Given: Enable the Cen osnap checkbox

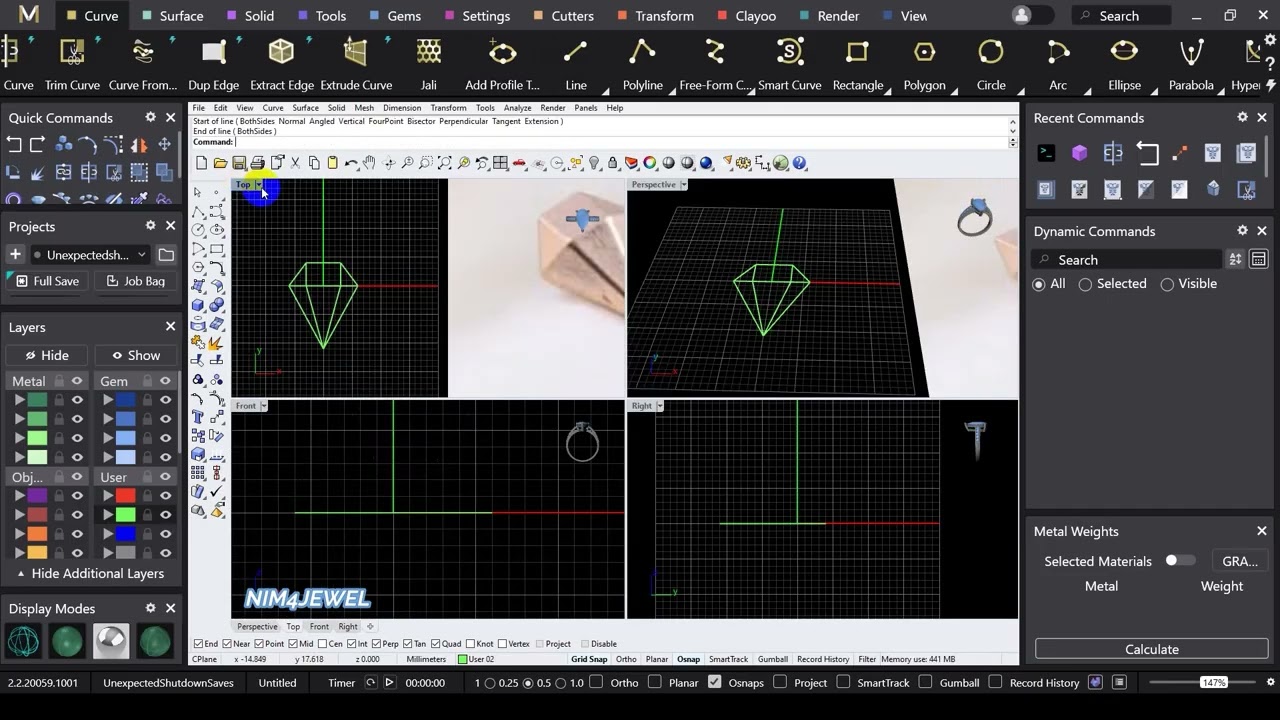Looking at the screenshot, I should click(322, 644).
